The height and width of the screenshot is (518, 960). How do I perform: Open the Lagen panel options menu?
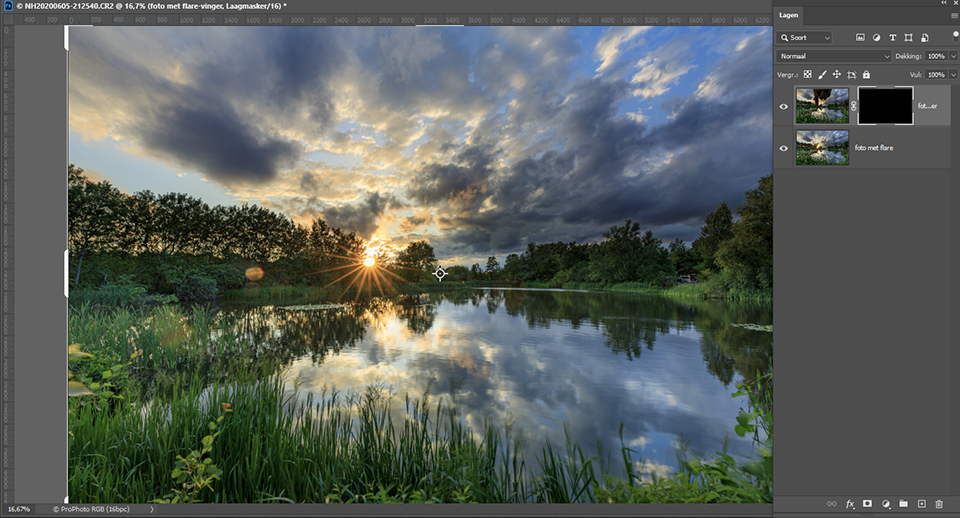[x=954, y=16]
